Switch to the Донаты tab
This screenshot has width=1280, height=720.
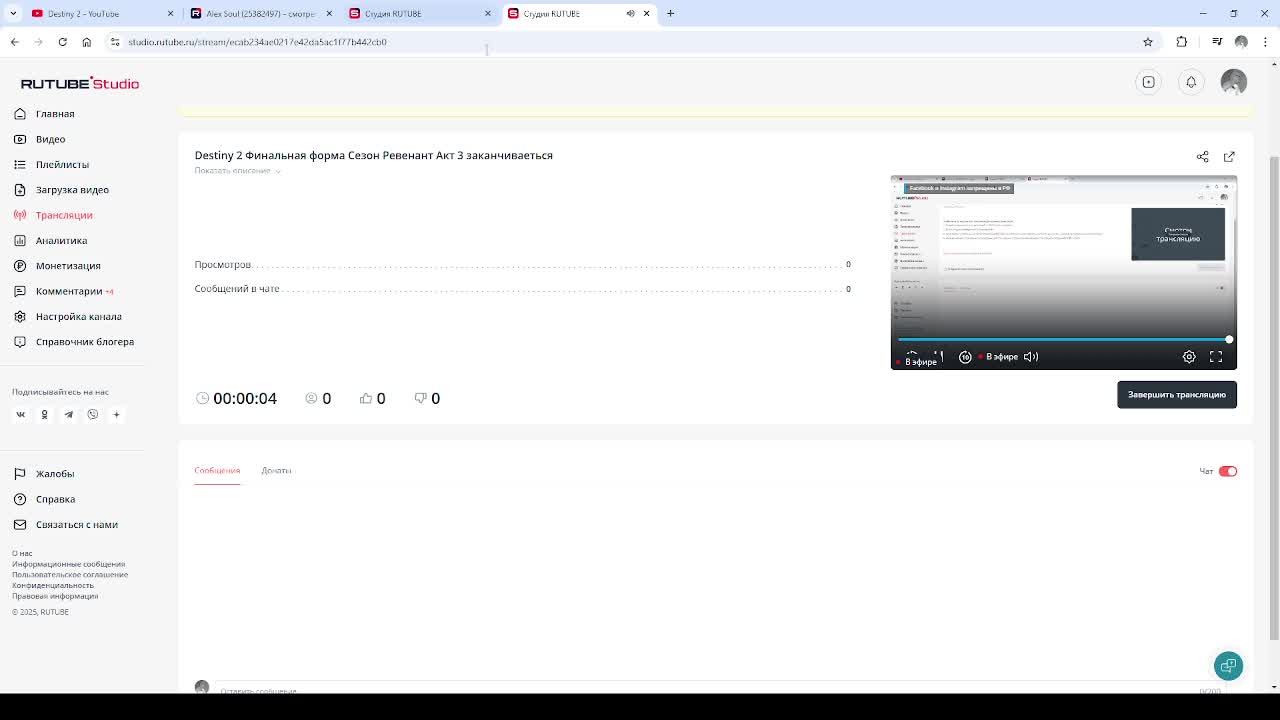point(276,471)
